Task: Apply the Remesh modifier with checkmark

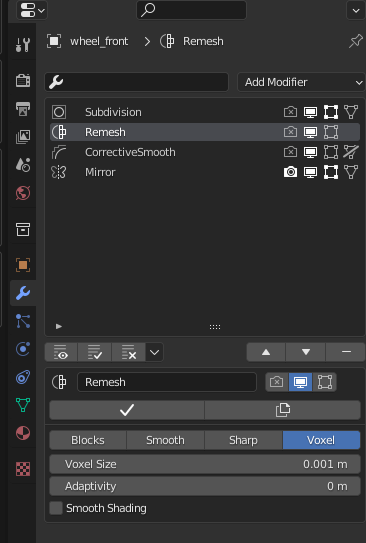Action: [x=127, y=410]
